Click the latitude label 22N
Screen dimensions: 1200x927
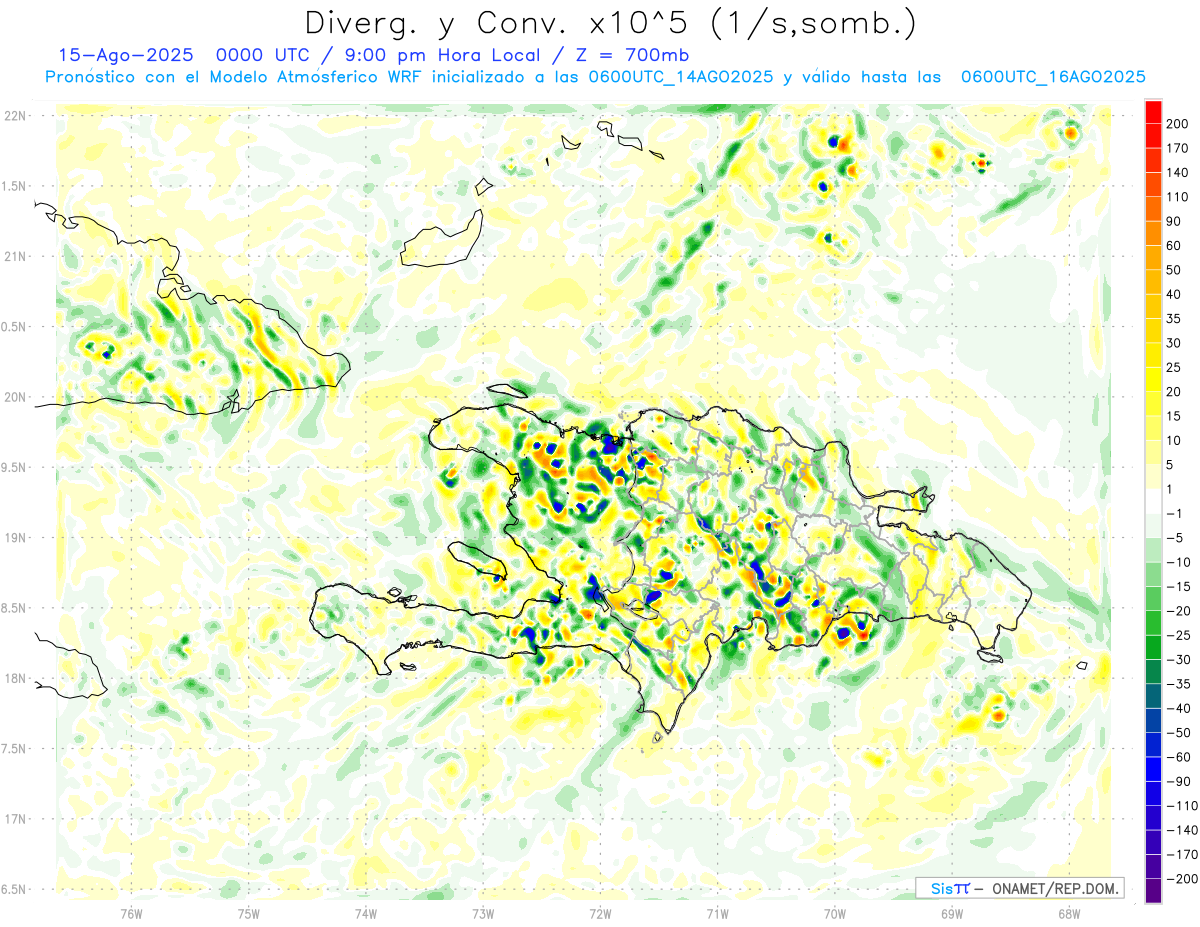pos(15,115)
